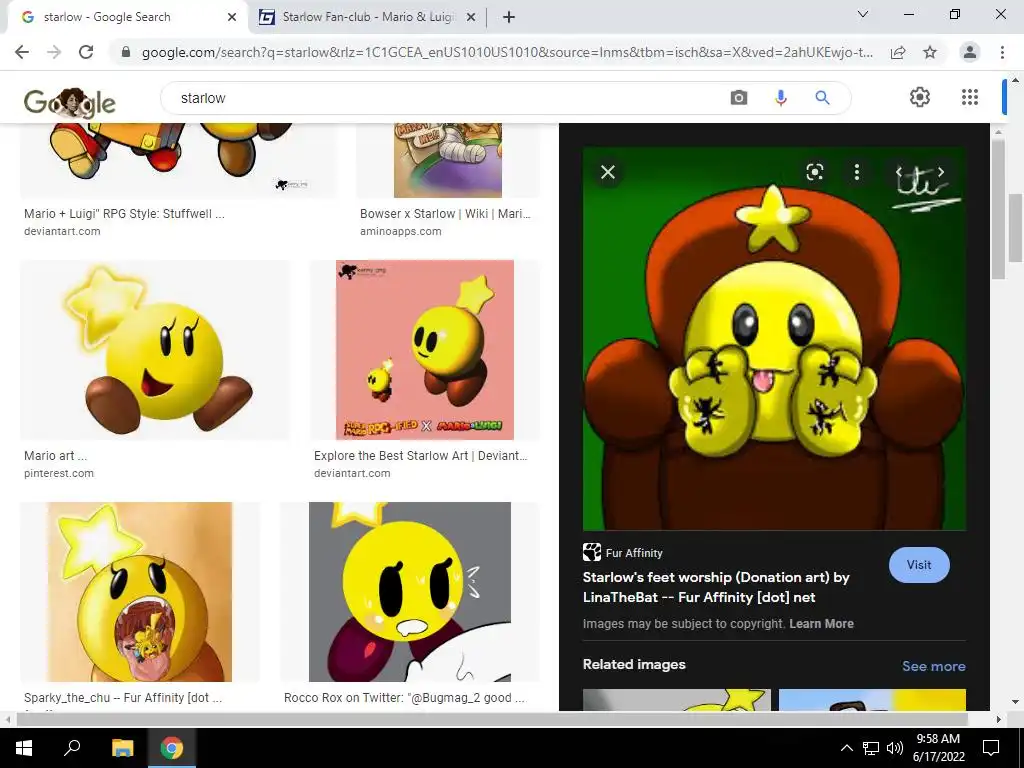The width and height of the screenshot is (1024, 768).
Task: Click the Mario + Luigi RPG Style caption
Action: (124, 214)
